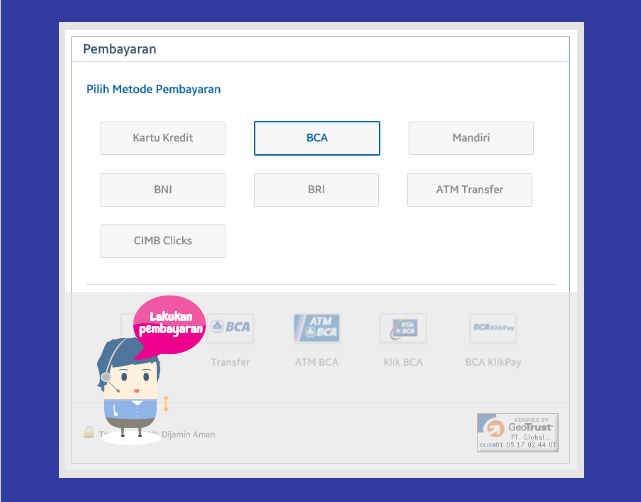
Task: Pick the BNI payment option
Action: 163,190
